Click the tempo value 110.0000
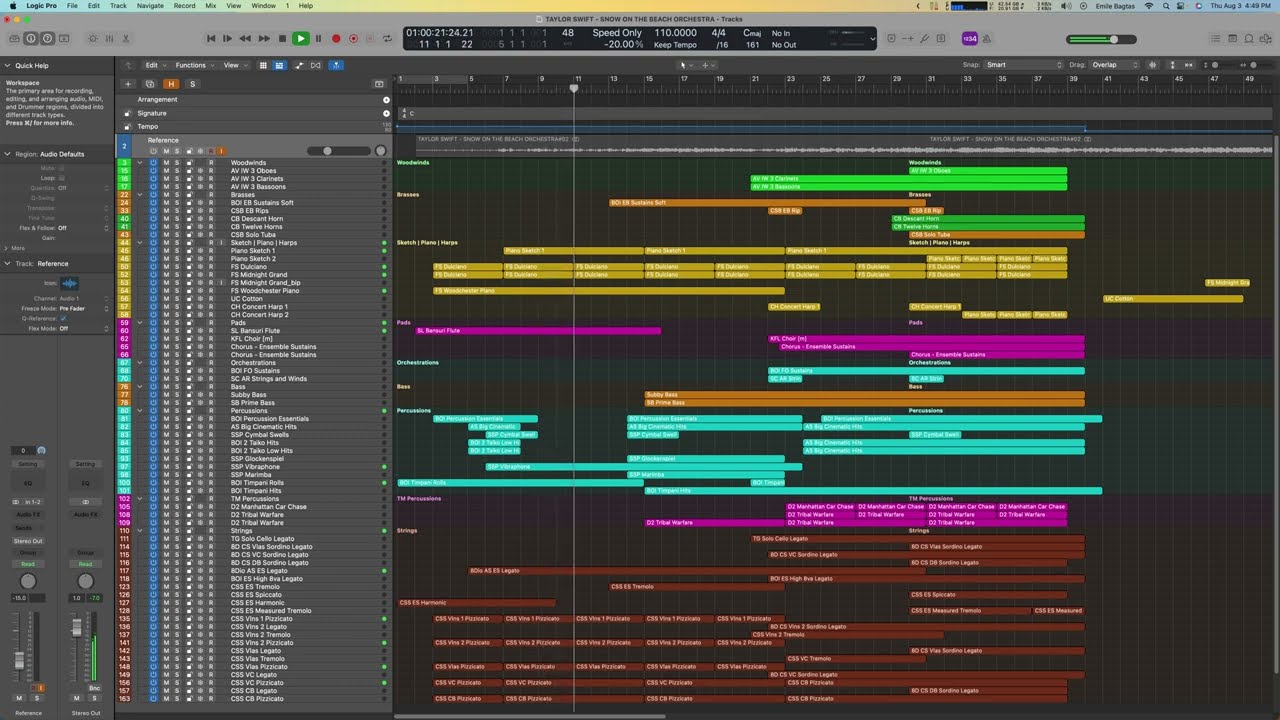 (x=675, y=33)
